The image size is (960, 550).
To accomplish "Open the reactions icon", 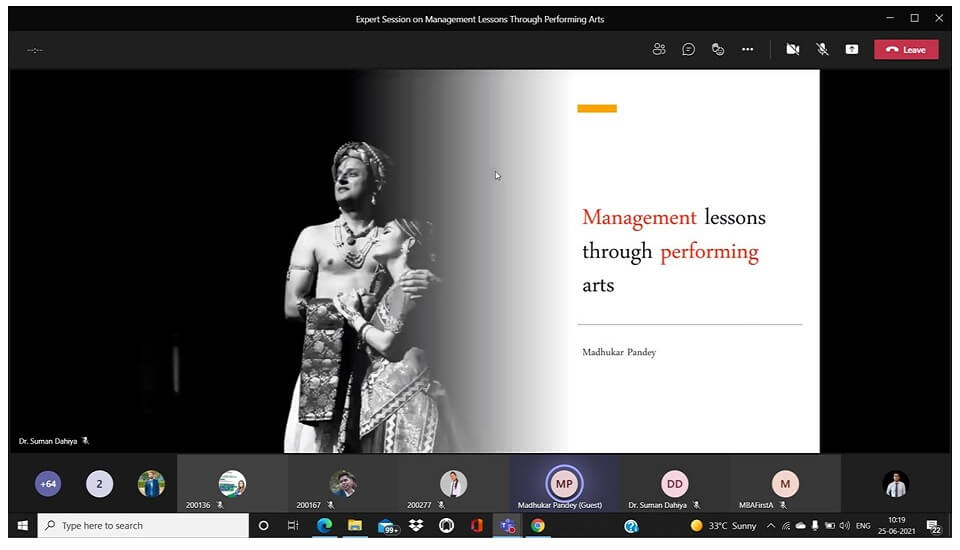I will coord(717,49).
